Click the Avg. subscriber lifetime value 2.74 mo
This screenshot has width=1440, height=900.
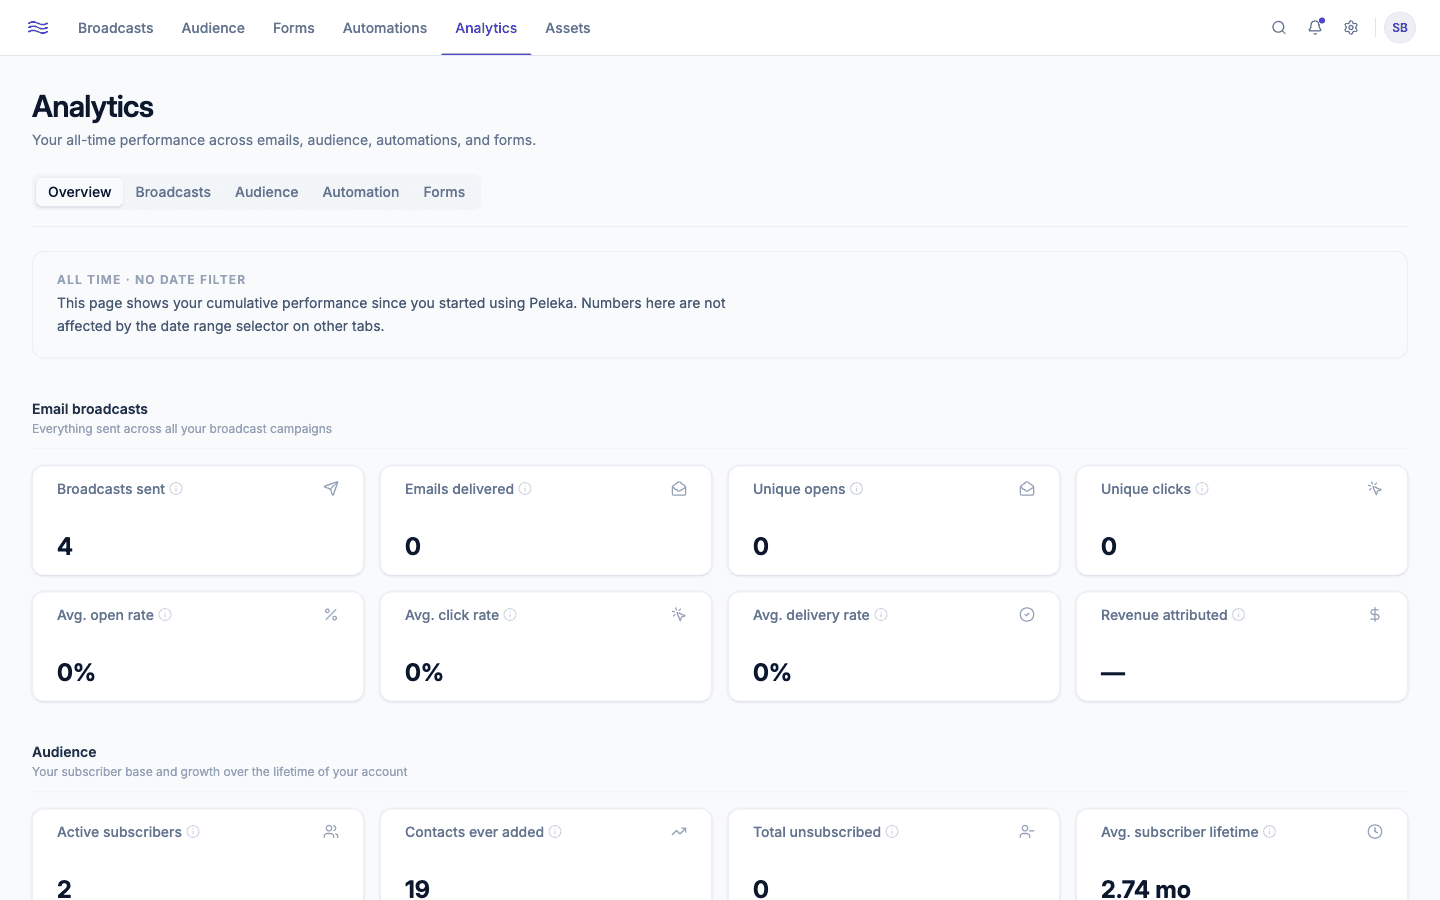point(1146,888)
